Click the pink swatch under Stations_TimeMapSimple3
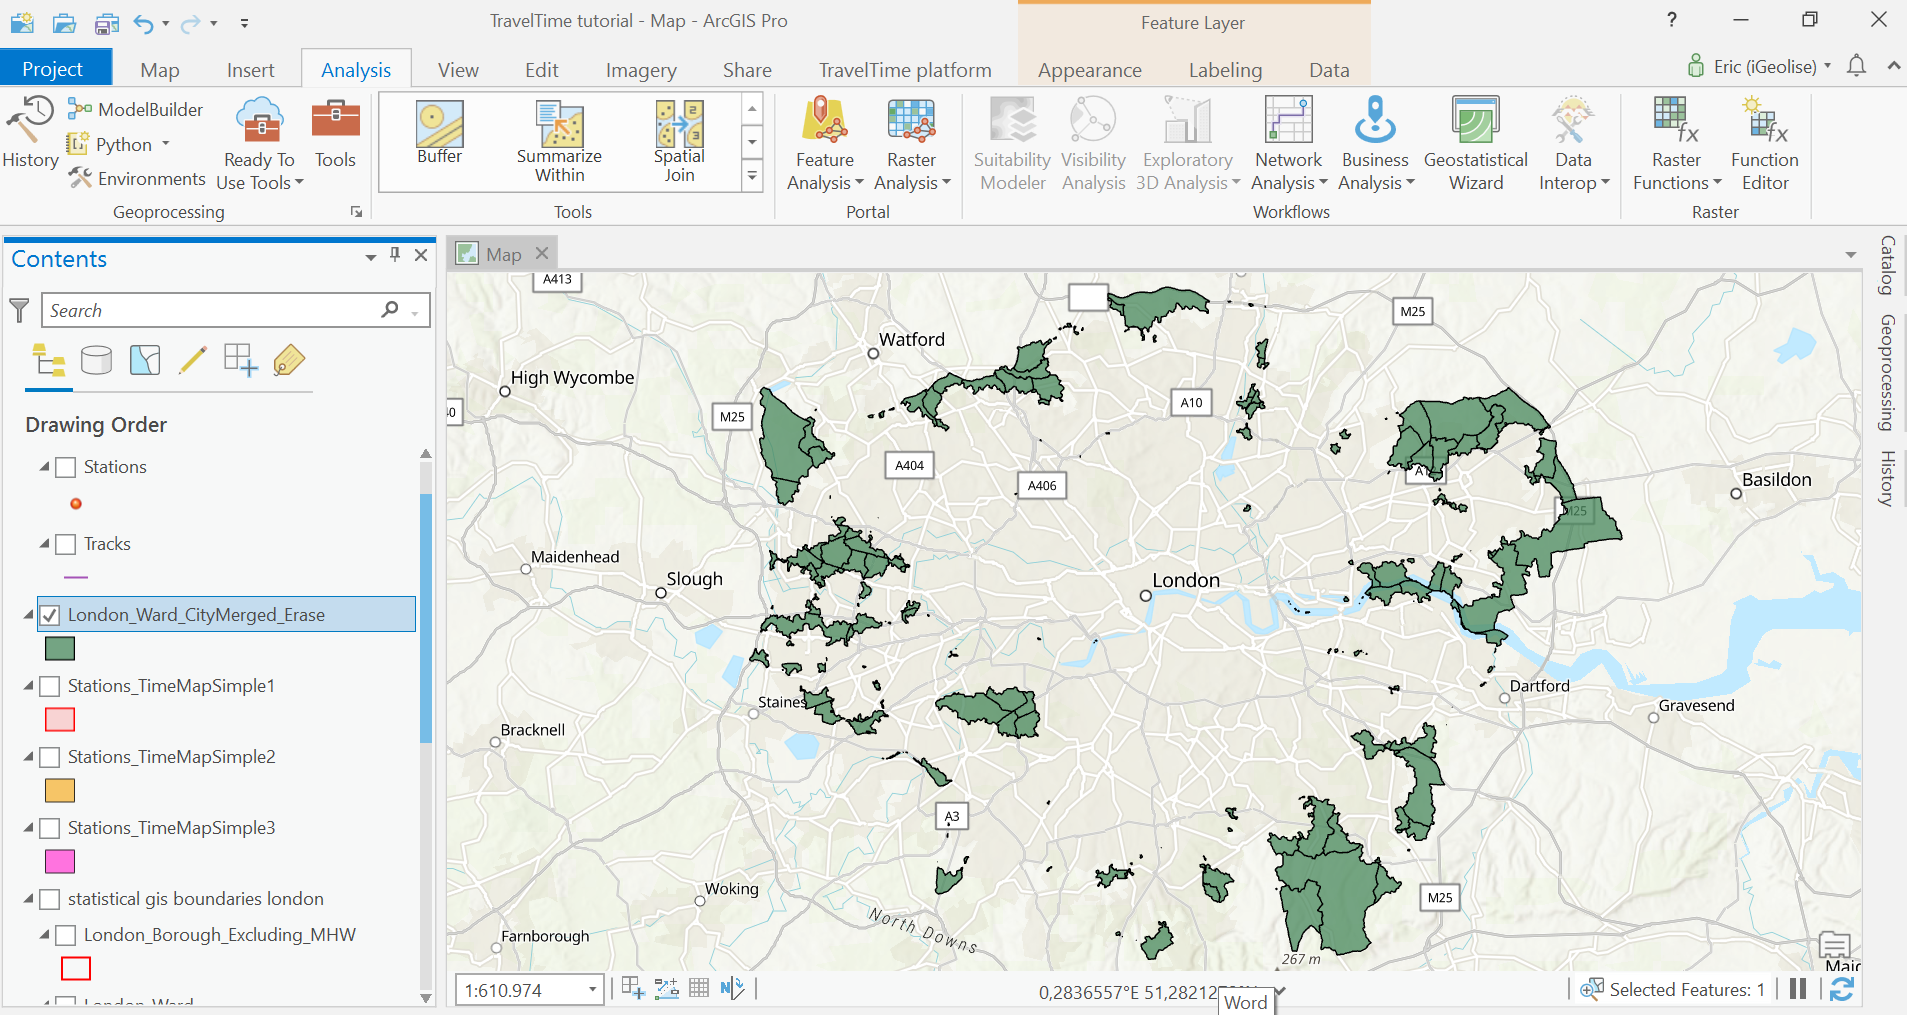This screenshot has height=1015, width=1907. (x=60, y=861)
